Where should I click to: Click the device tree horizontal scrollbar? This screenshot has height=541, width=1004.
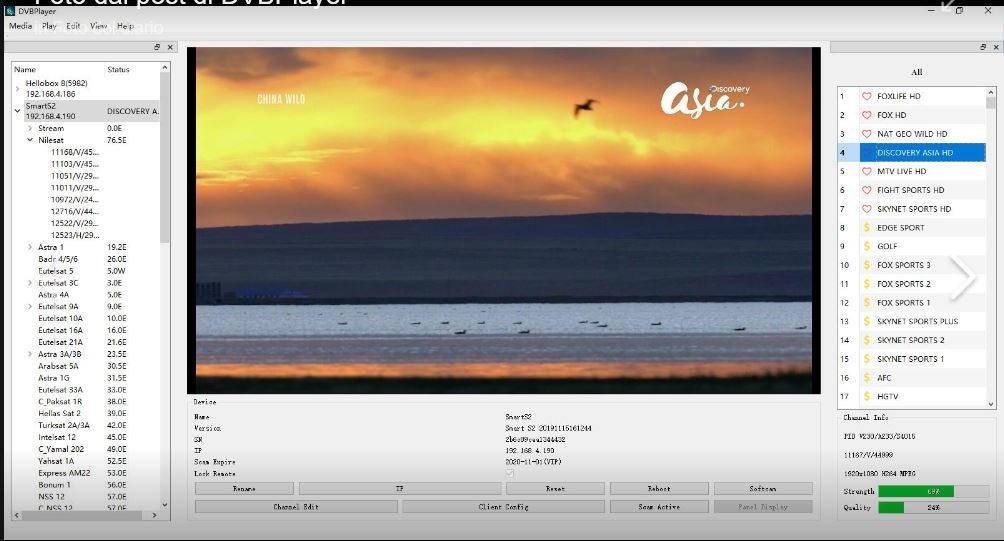pyautogui.click(x=85, y=515)
